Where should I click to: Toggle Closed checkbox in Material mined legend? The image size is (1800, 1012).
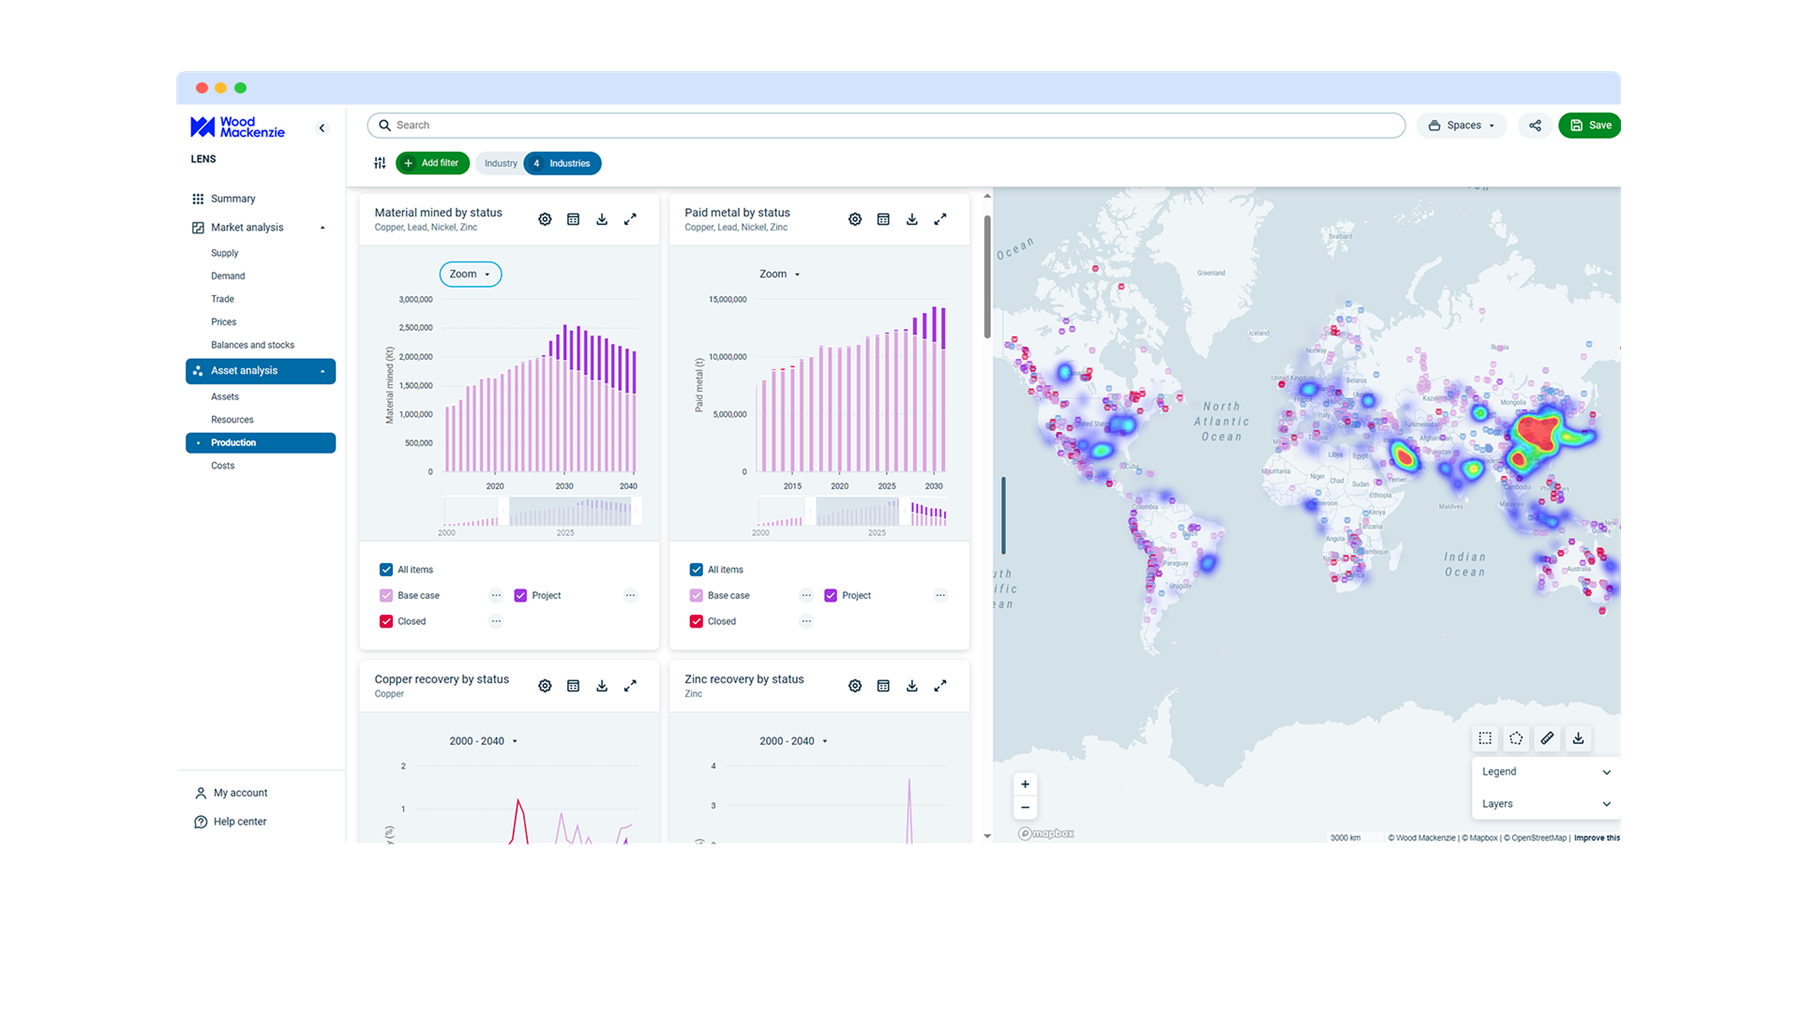click(x=386, y=622)
